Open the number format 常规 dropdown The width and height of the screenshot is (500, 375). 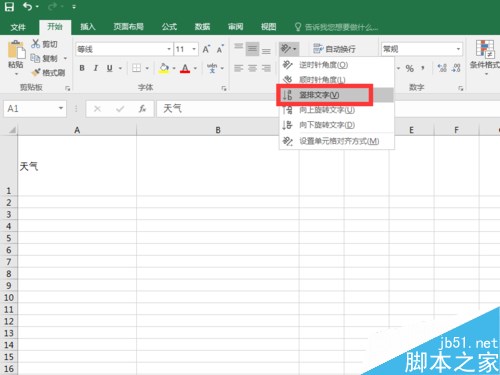[459, 49]
